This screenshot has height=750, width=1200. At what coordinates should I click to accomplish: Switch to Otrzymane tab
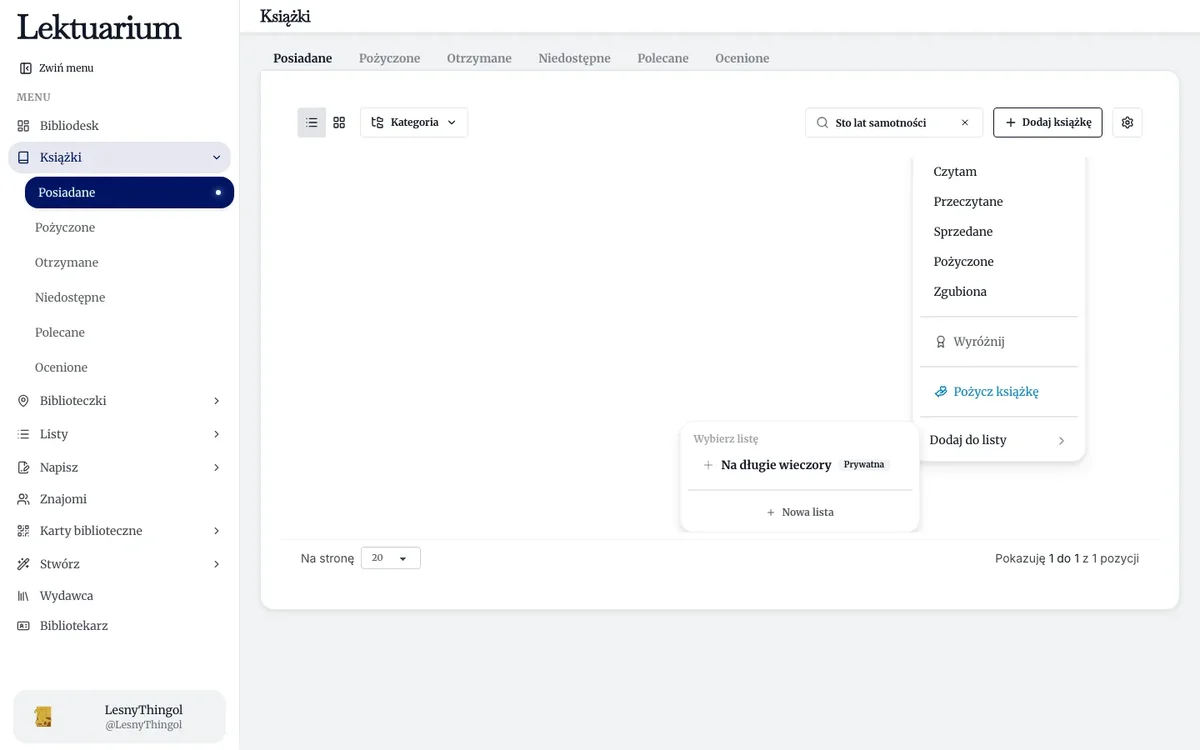pyautogui.click(x=479, y=59)
